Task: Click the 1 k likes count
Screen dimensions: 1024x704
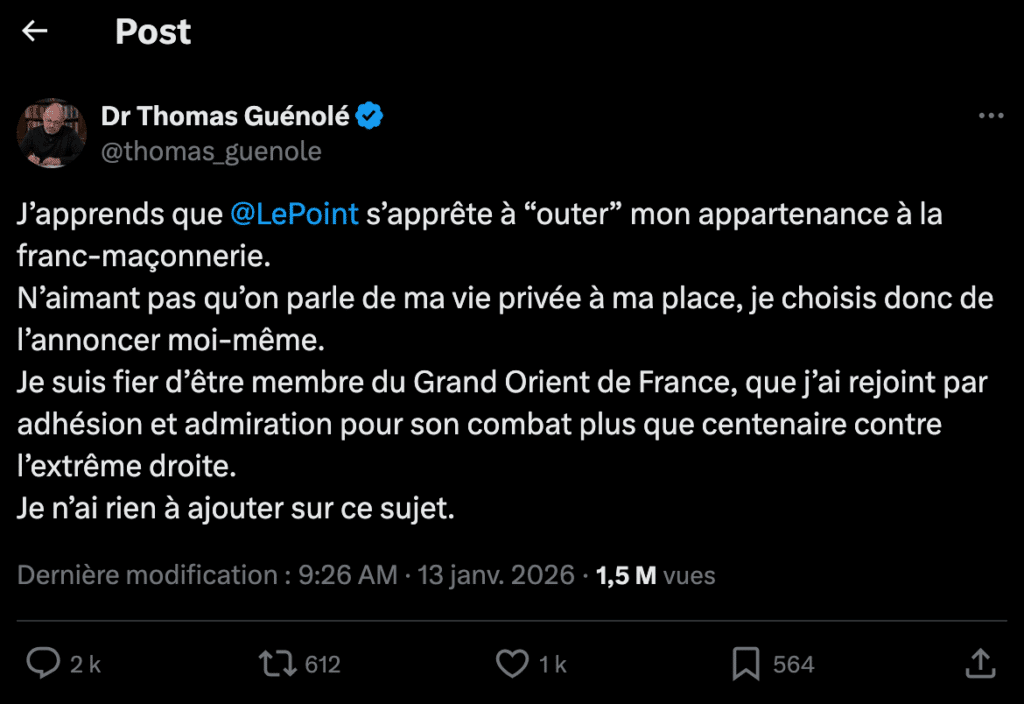Action: [x=553, y=664]
